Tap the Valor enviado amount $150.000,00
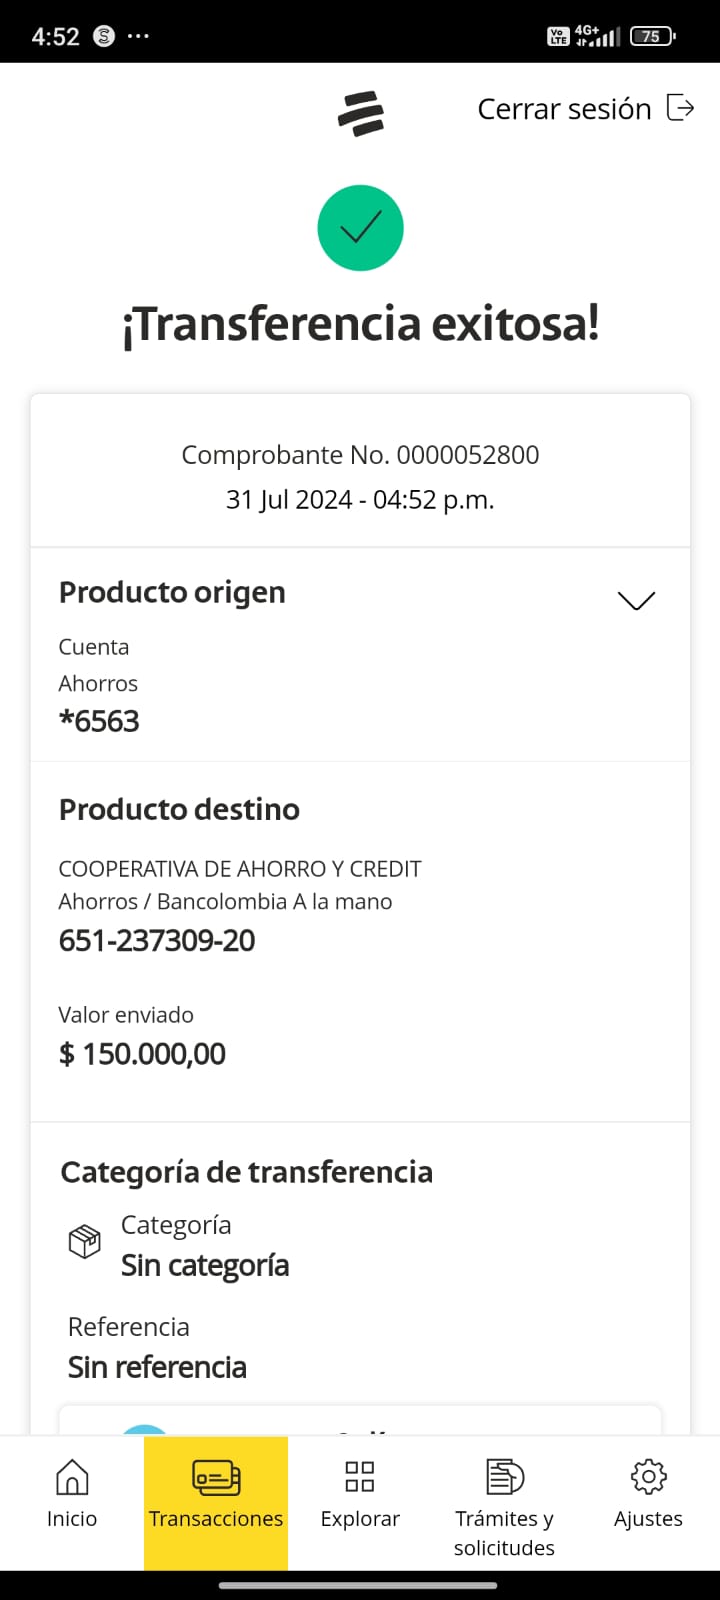 click(142, 1053)
